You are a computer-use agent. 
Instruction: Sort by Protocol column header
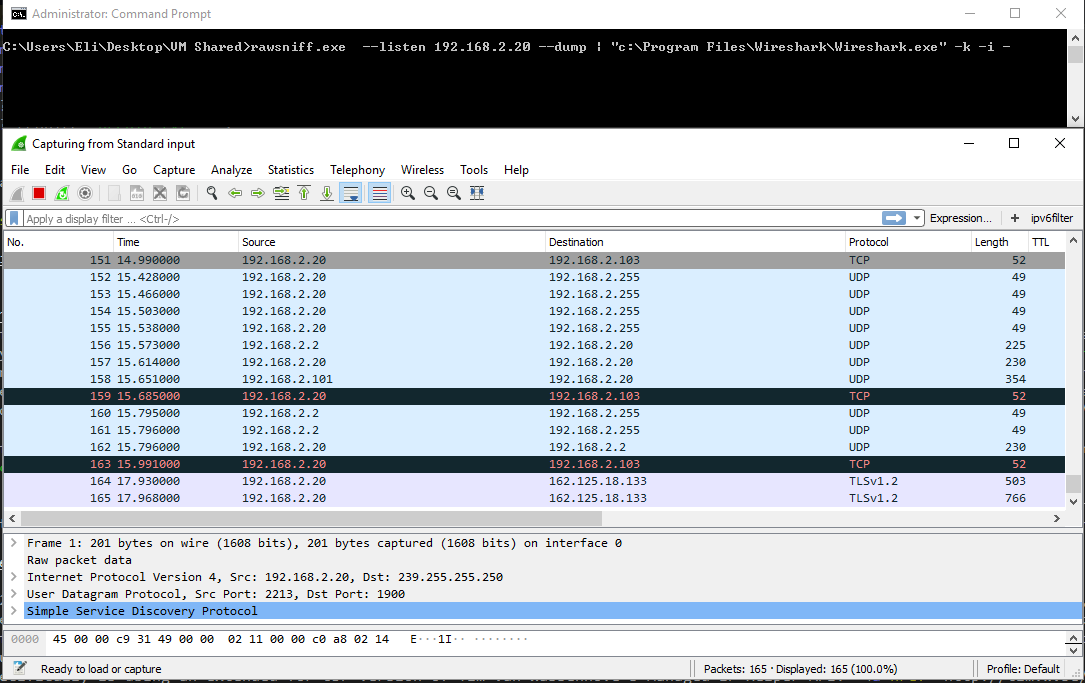click(x=909, y=242)
